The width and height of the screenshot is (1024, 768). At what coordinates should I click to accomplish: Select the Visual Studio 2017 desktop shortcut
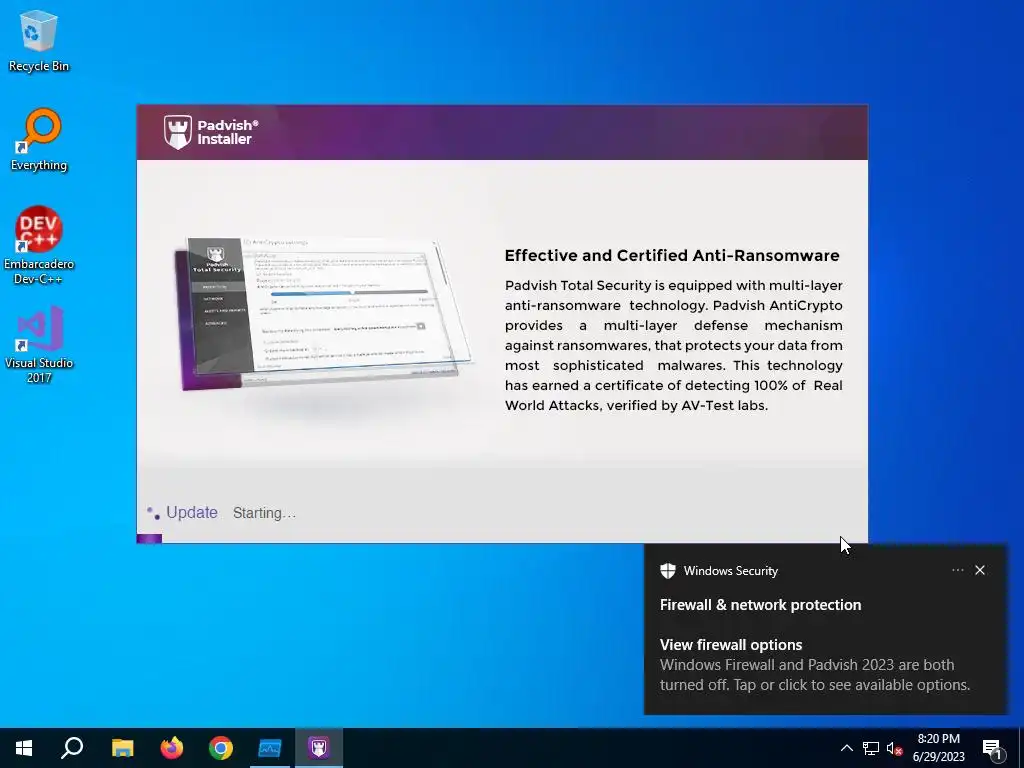coord(39,344)
